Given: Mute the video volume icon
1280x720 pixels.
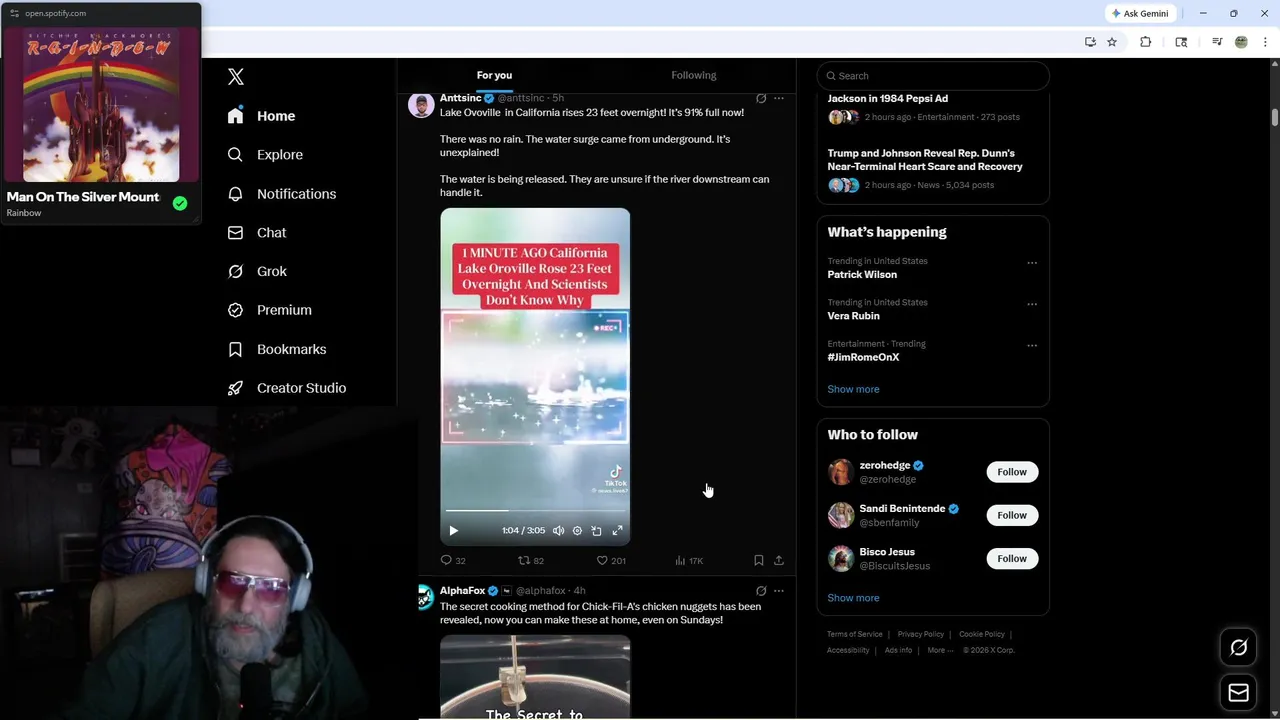Looking at the screenshot, I should click(x=558, y=531).
